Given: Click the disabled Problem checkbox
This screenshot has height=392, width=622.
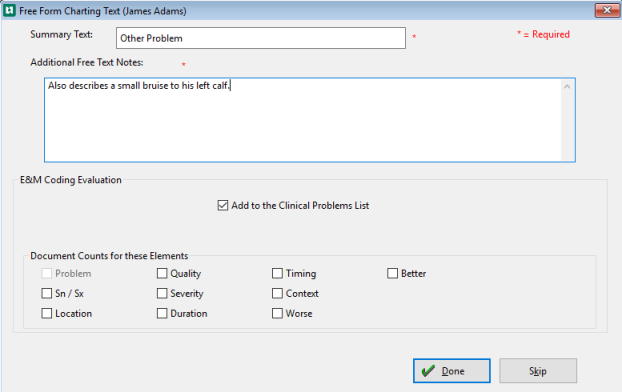Looking at the screenshot, I should (46, 273).
